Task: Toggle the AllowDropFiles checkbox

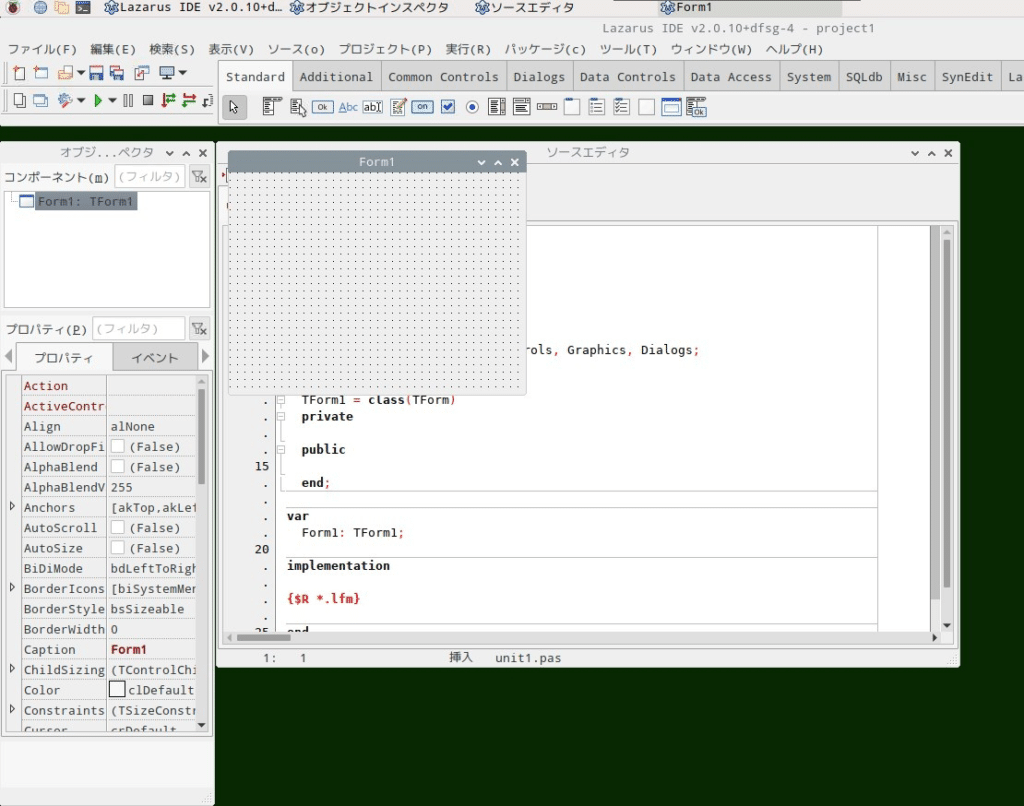Action: (x=118, y=446)
